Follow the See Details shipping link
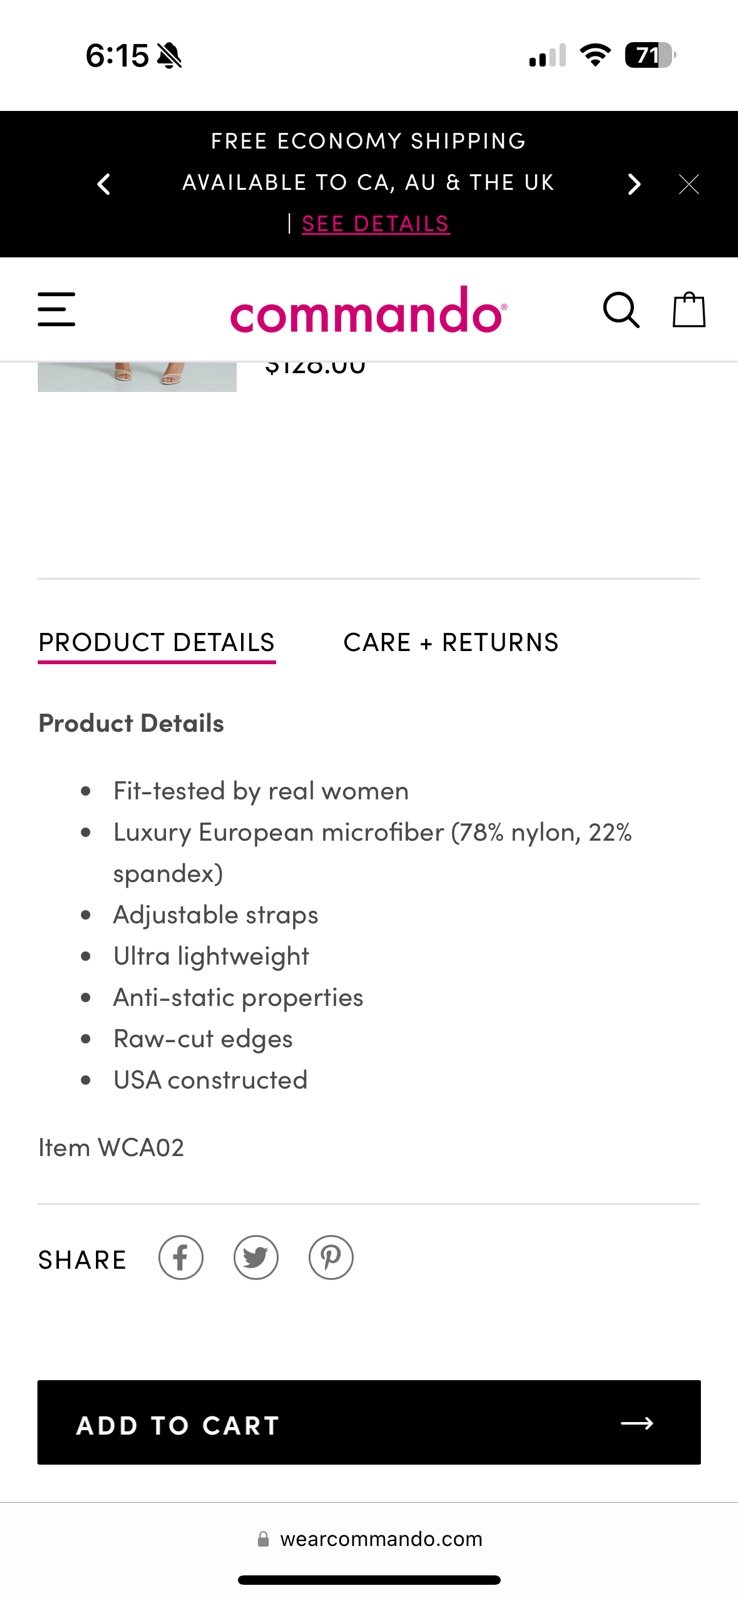The image size is (738, 1600). [x=376, y=224]
